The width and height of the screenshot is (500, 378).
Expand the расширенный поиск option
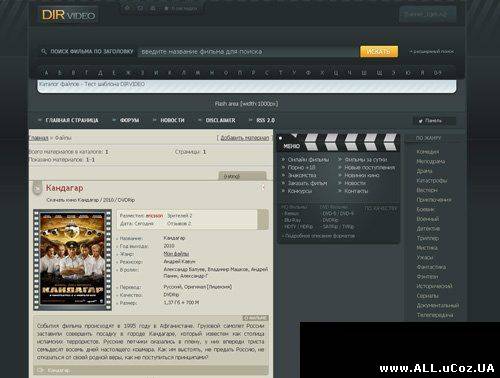432,52
